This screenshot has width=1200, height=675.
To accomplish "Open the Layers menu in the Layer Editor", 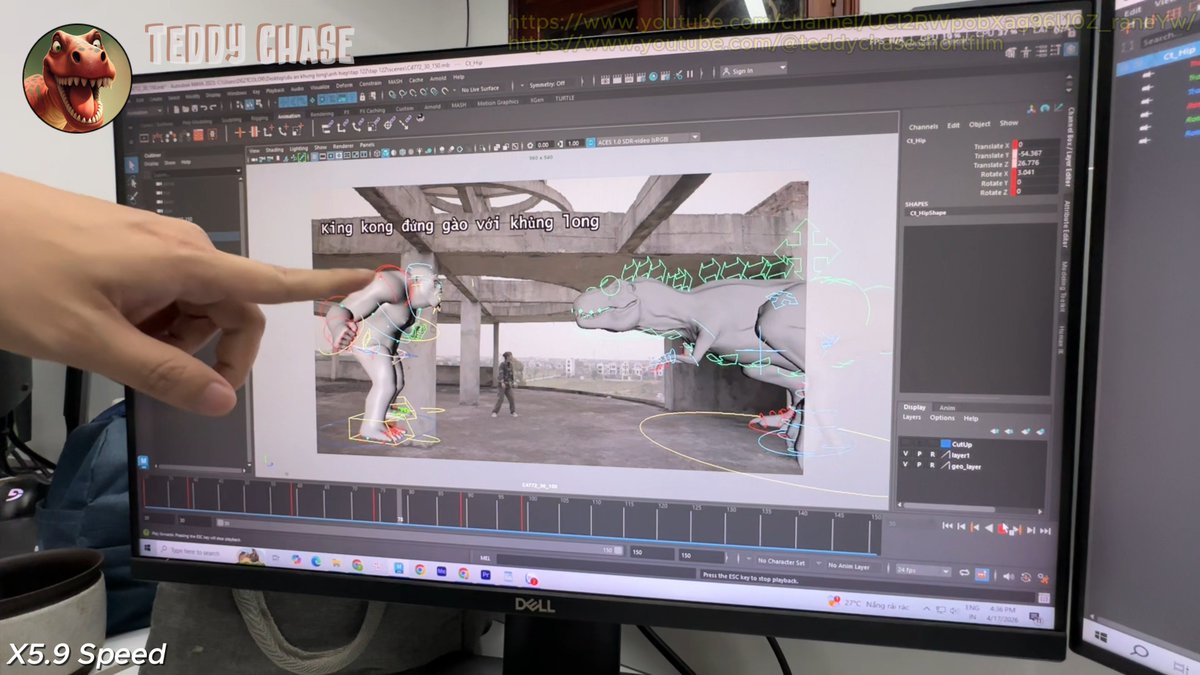I will coord(912,417).
